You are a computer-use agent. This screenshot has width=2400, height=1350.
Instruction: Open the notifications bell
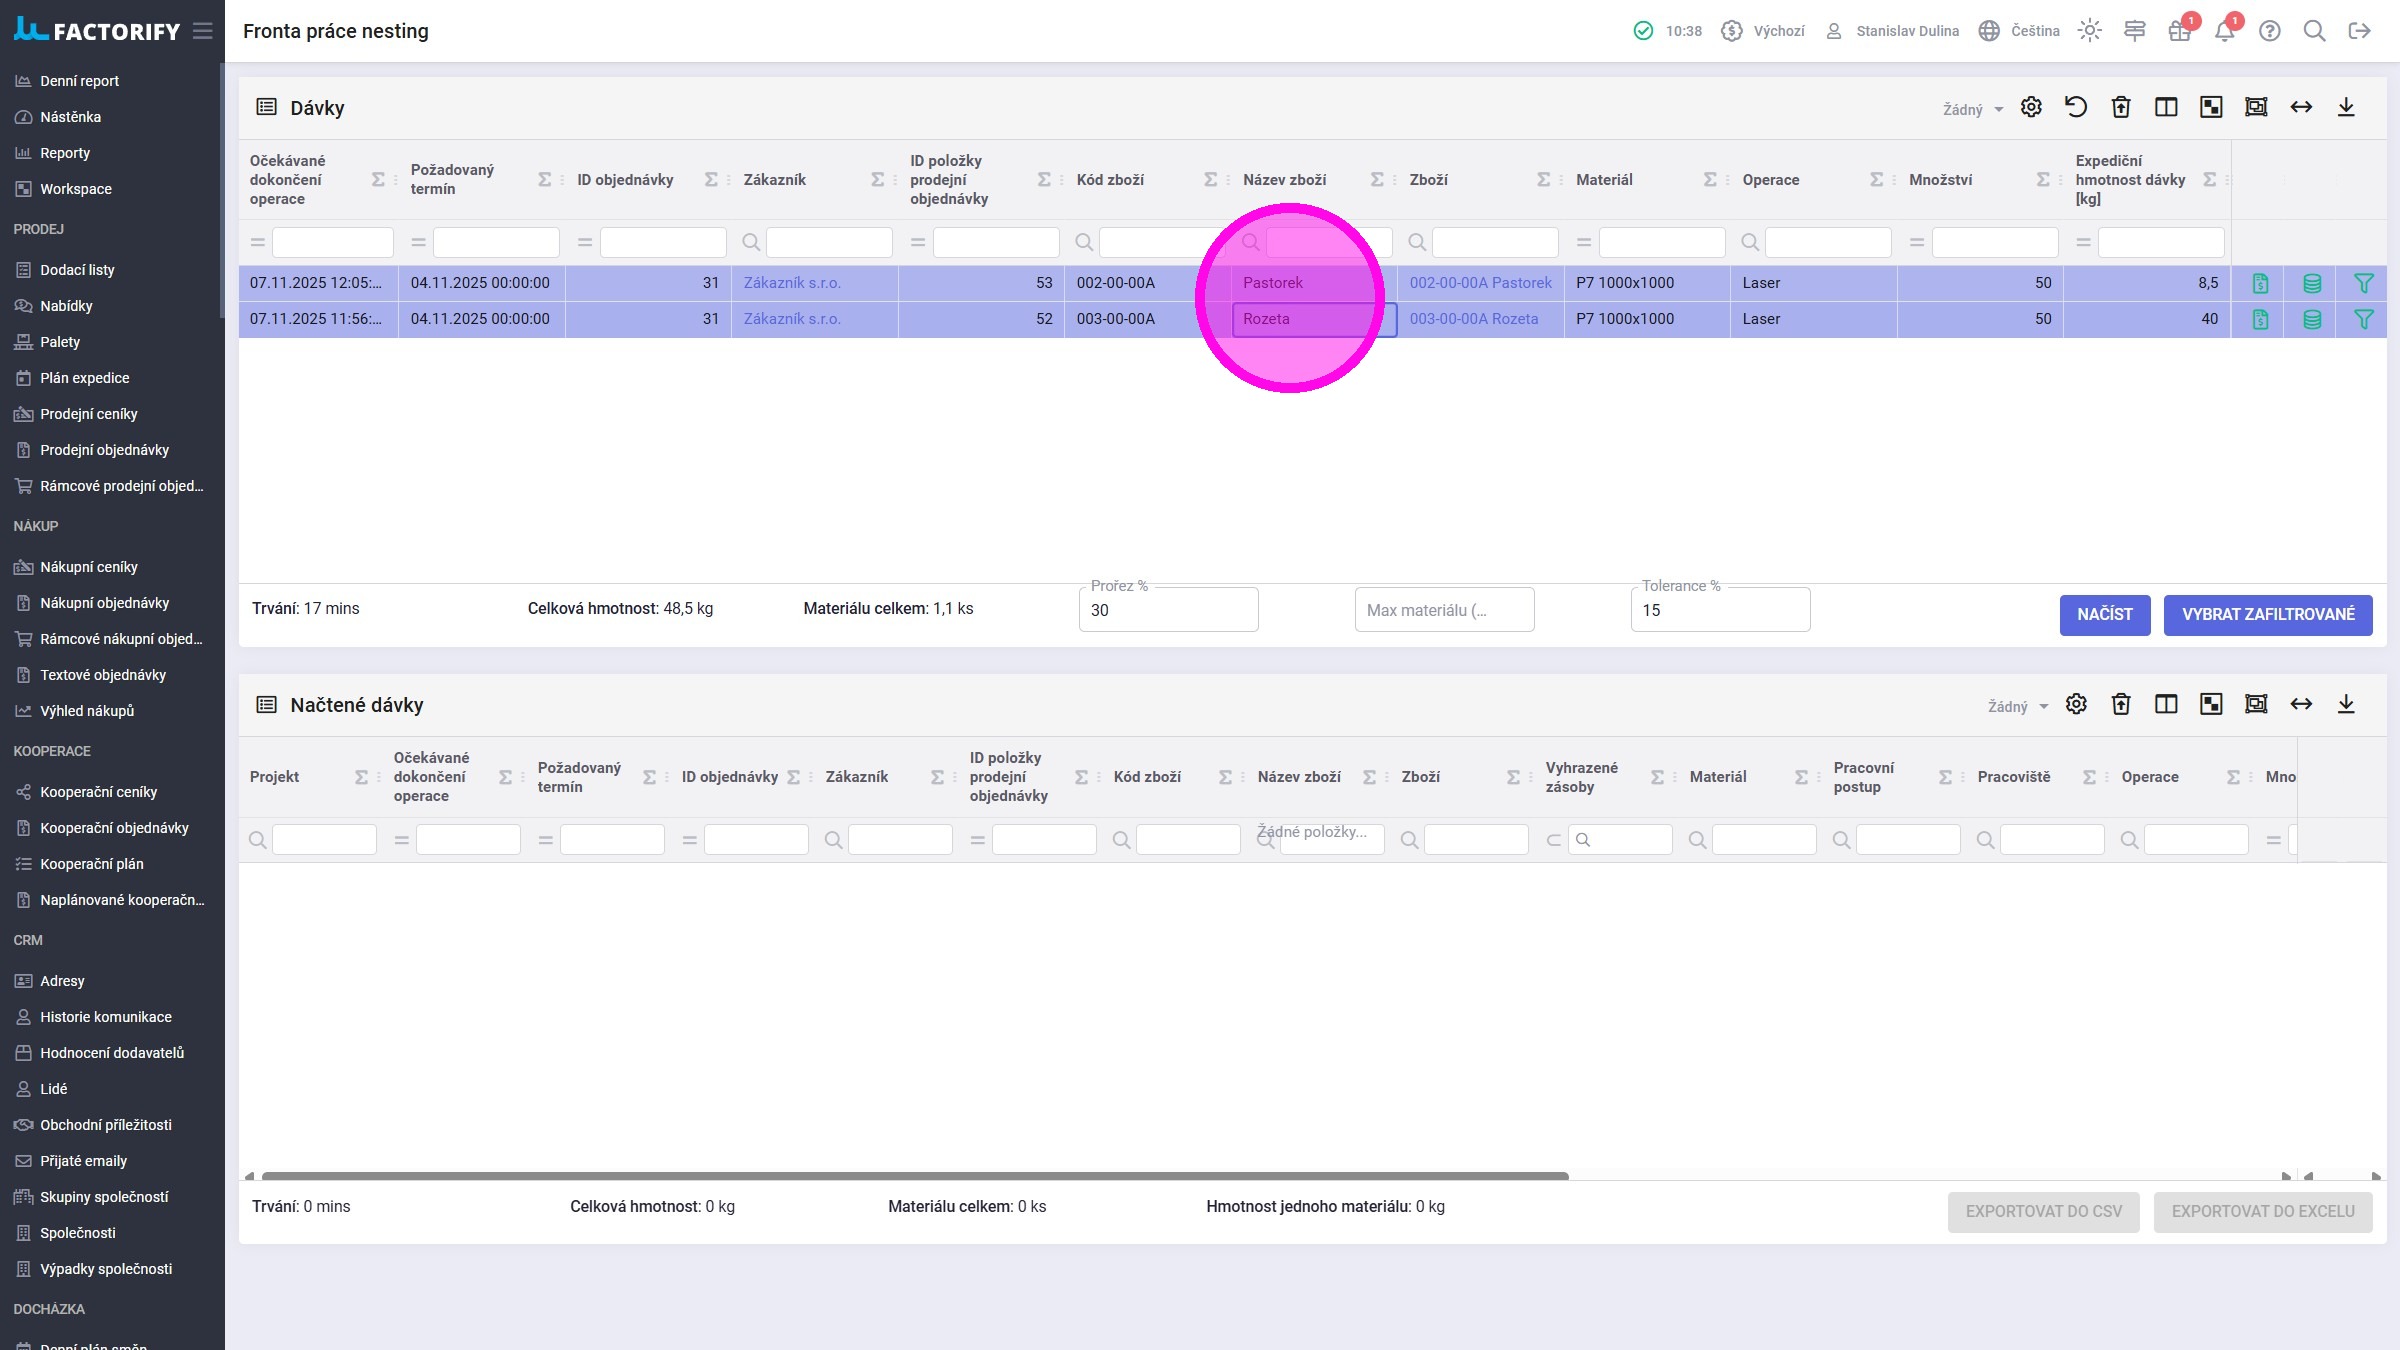[x=2224, y=31]
